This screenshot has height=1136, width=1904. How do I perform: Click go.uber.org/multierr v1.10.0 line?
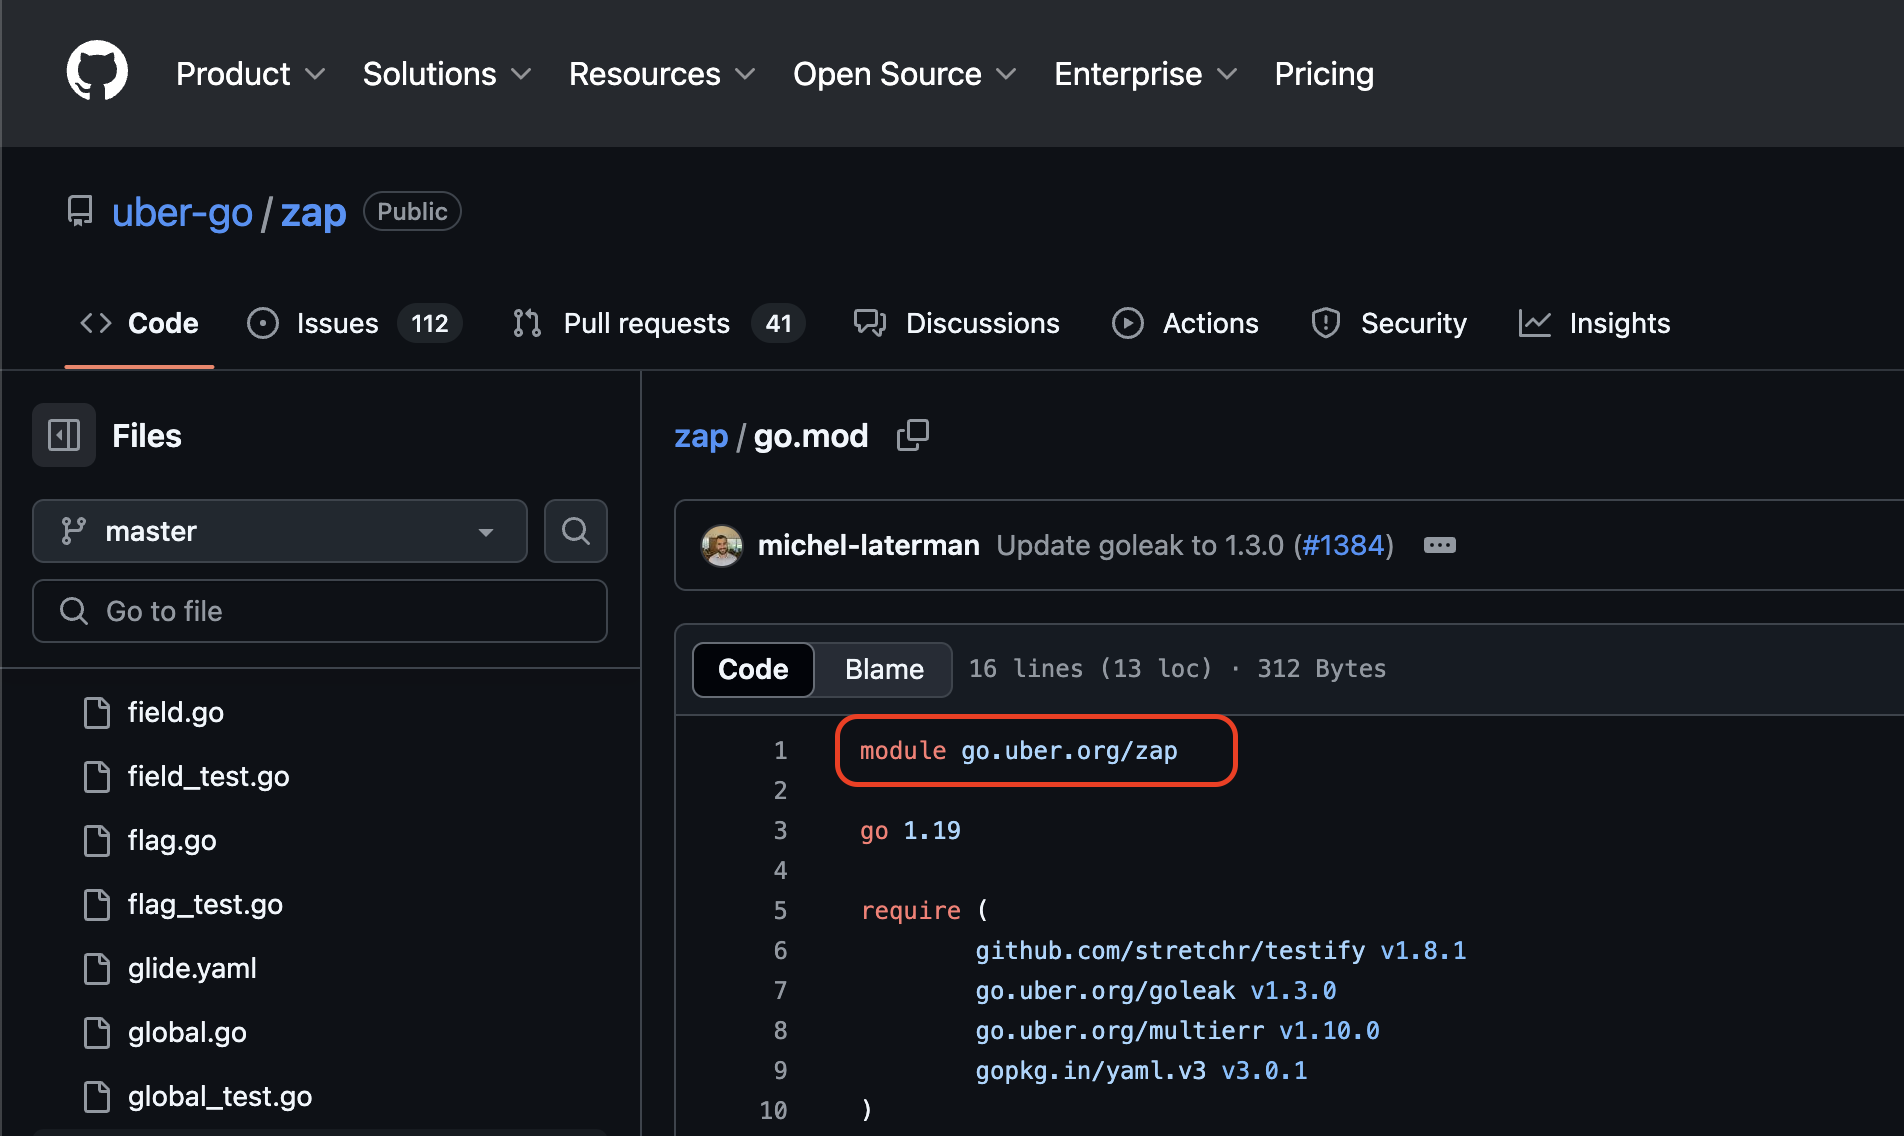1177,1031
